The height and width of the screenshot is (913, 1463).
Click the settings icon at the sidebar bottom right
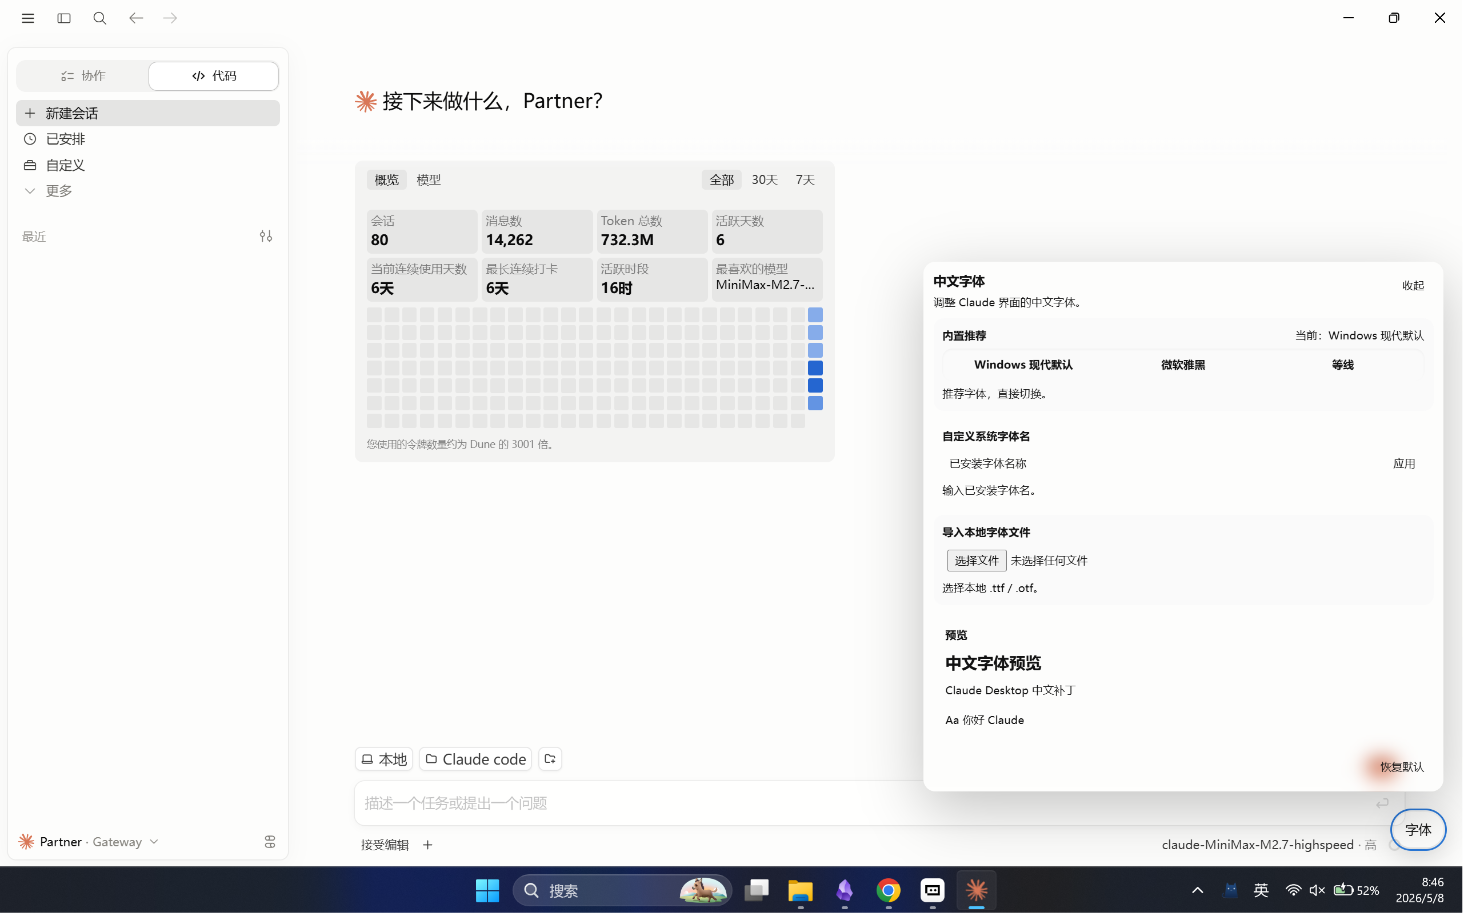(270, 842)
